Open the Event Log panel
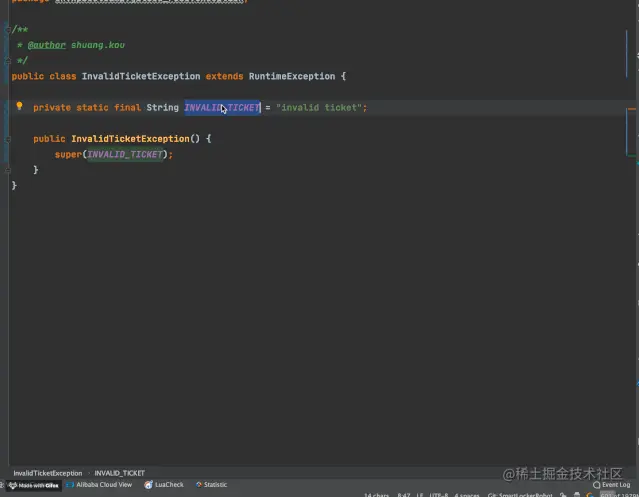This screenshot has width=639, height=497. click(x=611, y=485)
